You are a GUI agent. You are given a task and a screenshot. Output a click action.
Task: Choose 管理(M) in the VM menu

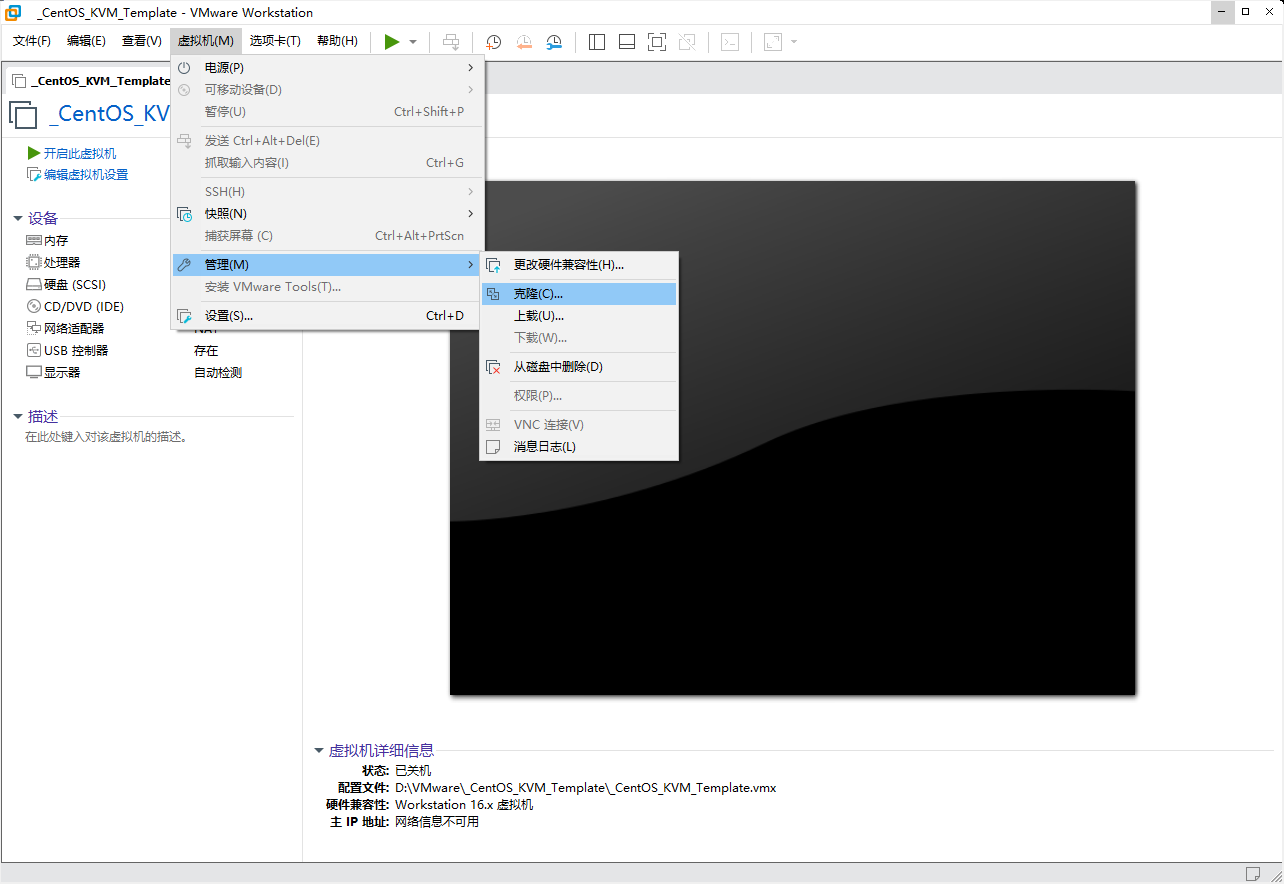click(x=327, y=265)
